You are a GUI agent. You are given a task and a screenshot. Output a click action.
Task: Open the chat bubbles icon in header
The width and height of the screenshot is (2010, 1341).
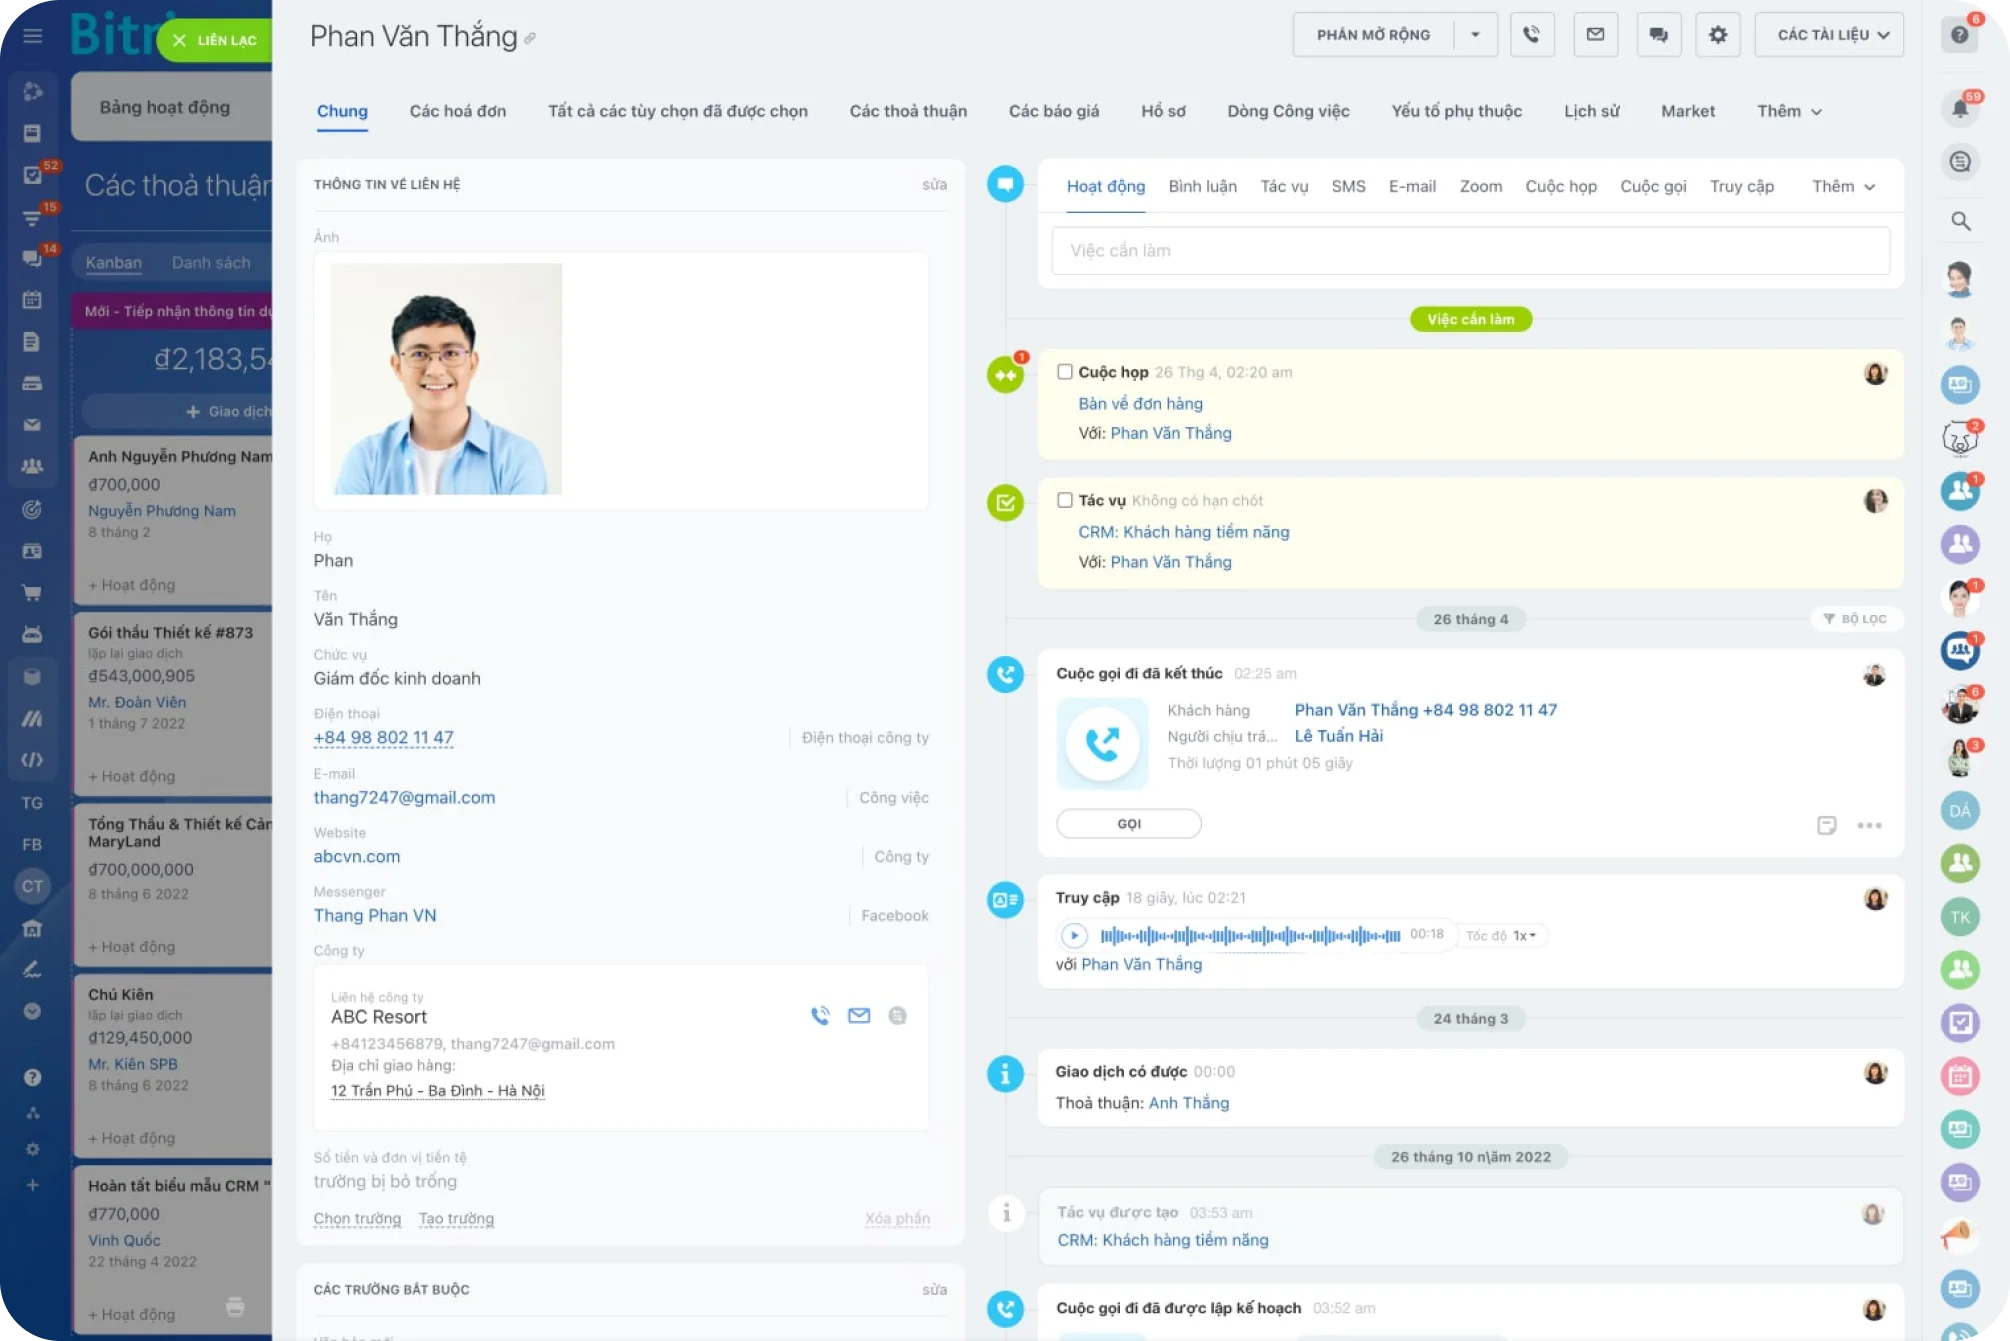click(x=1658, y=35)
